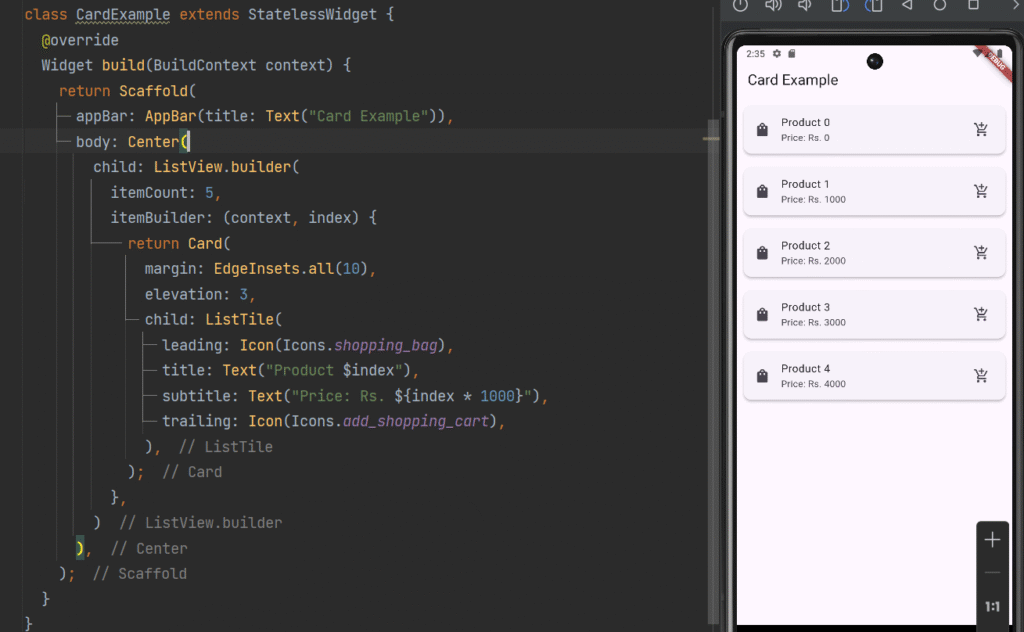Zoom in the emulator with plus button
The image size is (1024, 632).
pos(992,540)
